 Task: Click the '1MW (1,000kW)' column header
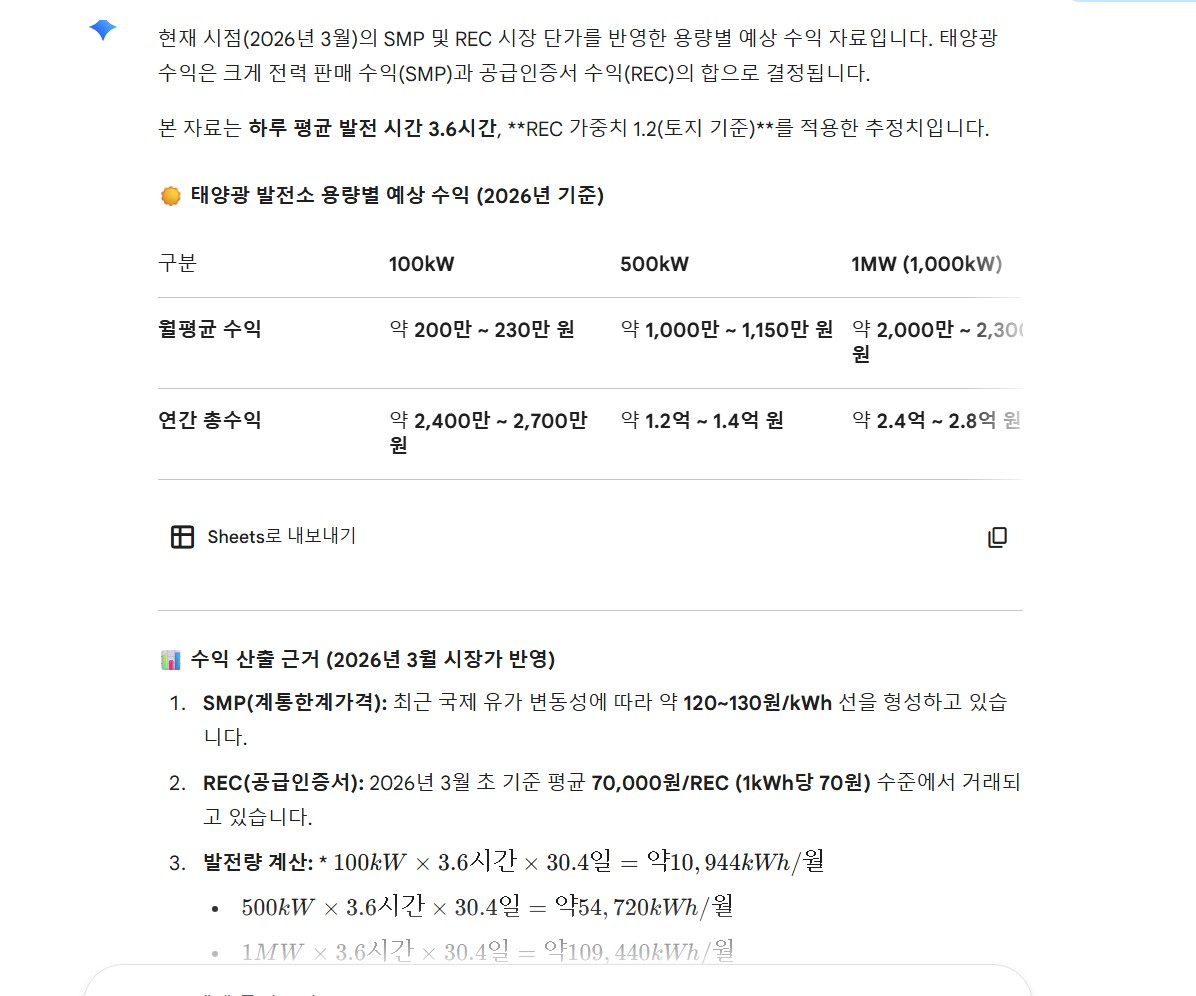point(926,264)
